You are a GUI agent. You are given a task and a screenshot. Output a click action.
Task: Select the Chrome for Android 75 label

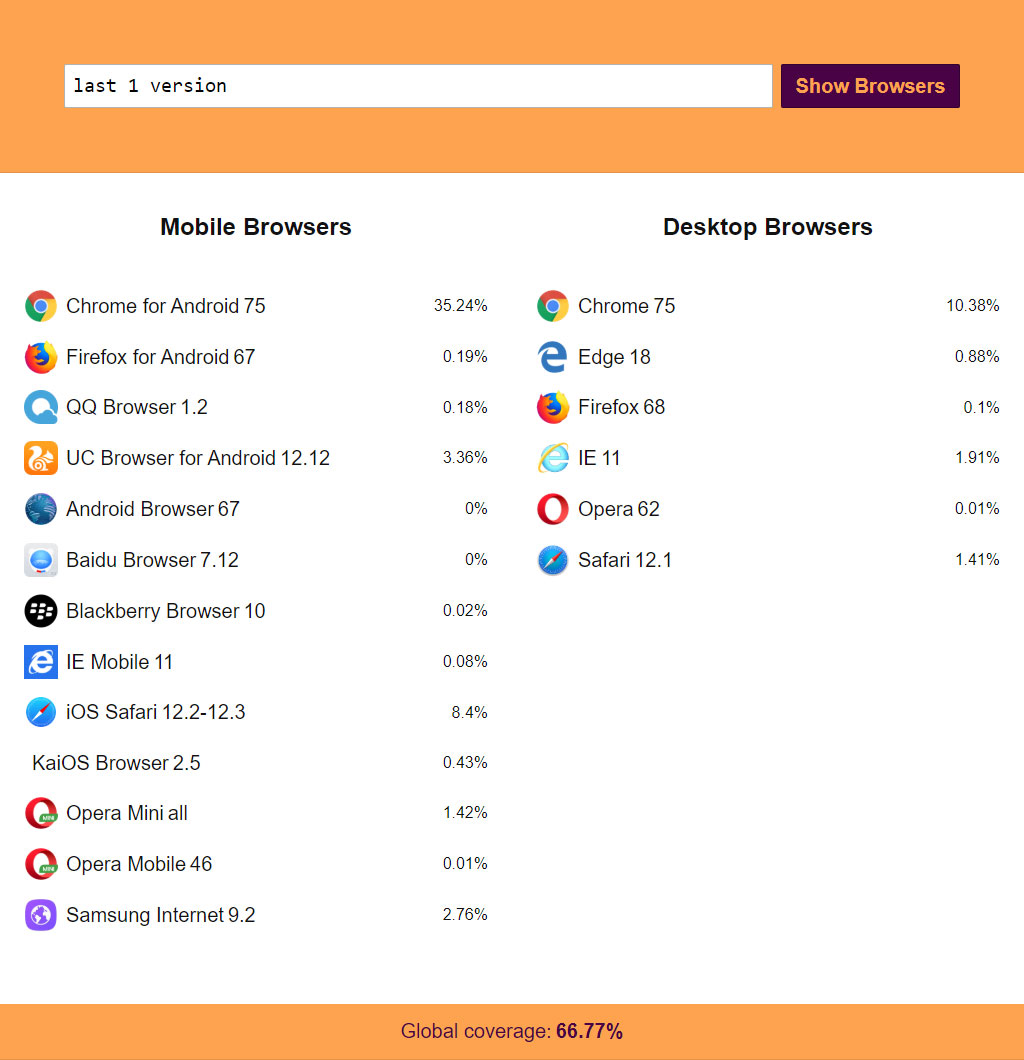[x=166, y=306]
